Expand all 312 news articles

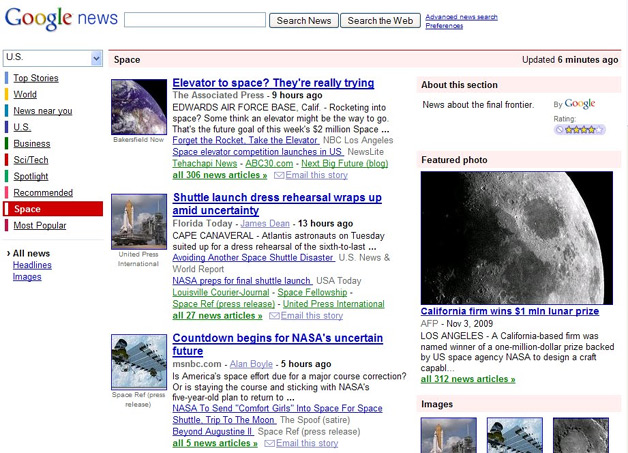coord(468,379)
